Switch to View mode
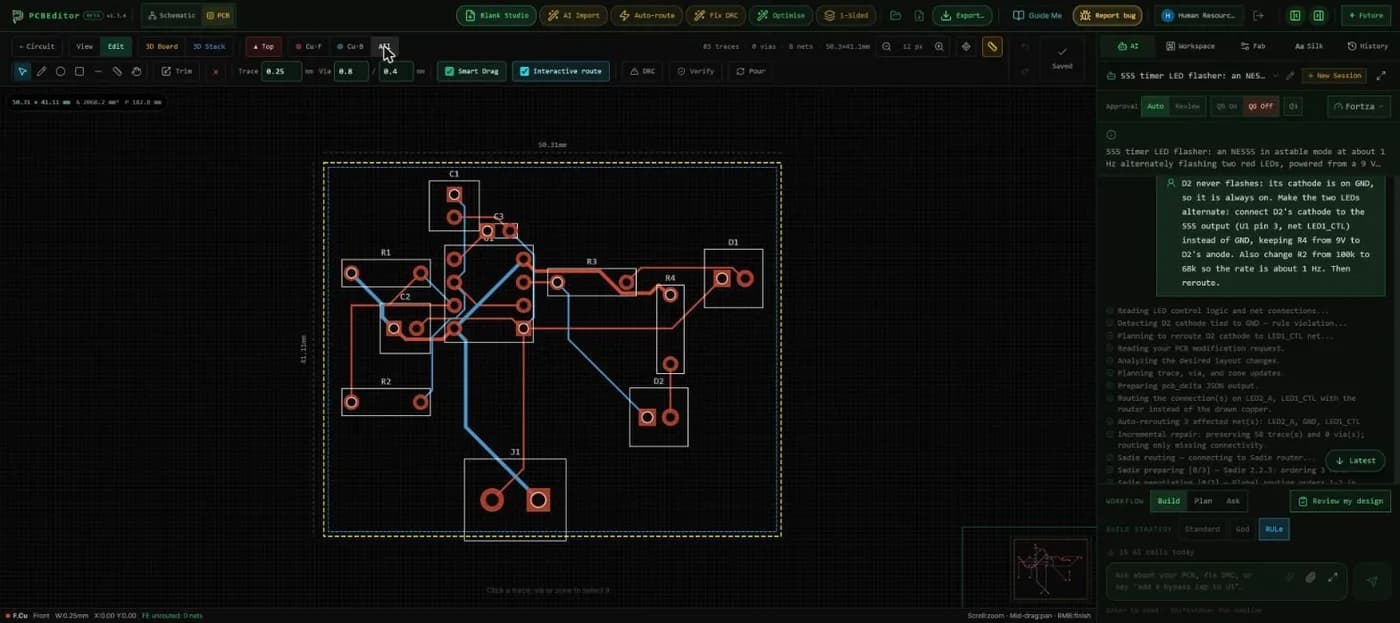The height and width of the screenshot is (623, 1400). 85,46
